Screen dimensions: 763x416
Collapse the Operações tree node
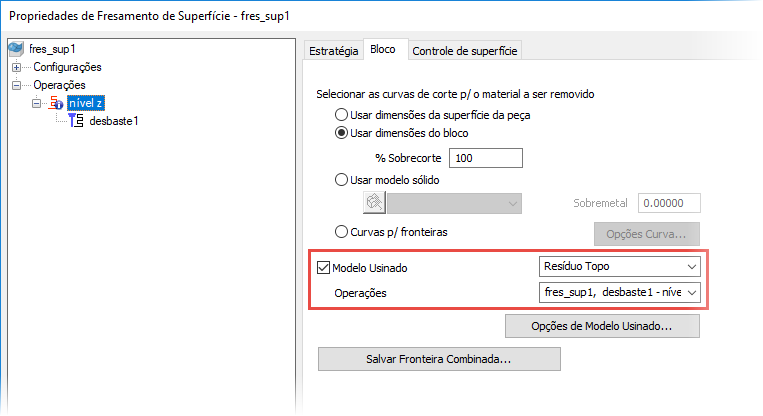[16, 86]
